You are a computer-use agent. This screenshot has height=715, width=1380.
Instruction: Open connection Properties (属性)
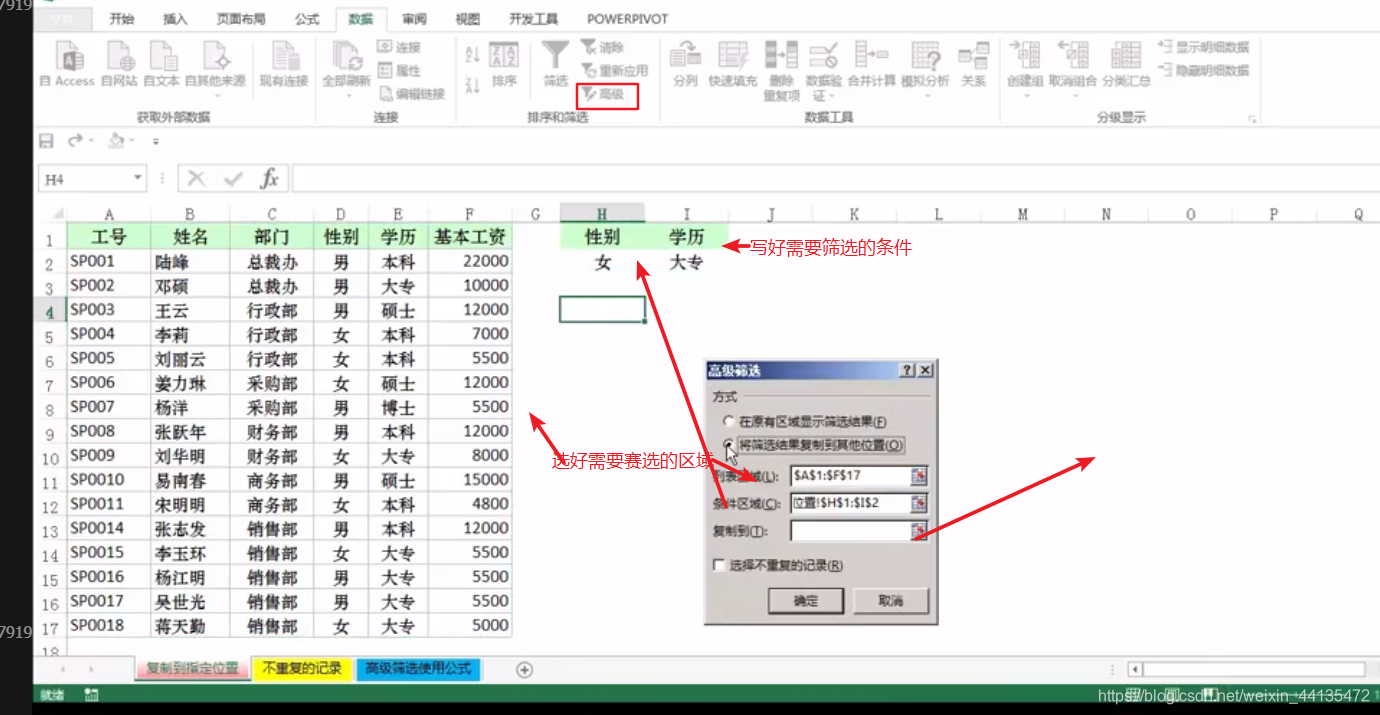pyautogui.click(x=399, y=70)
